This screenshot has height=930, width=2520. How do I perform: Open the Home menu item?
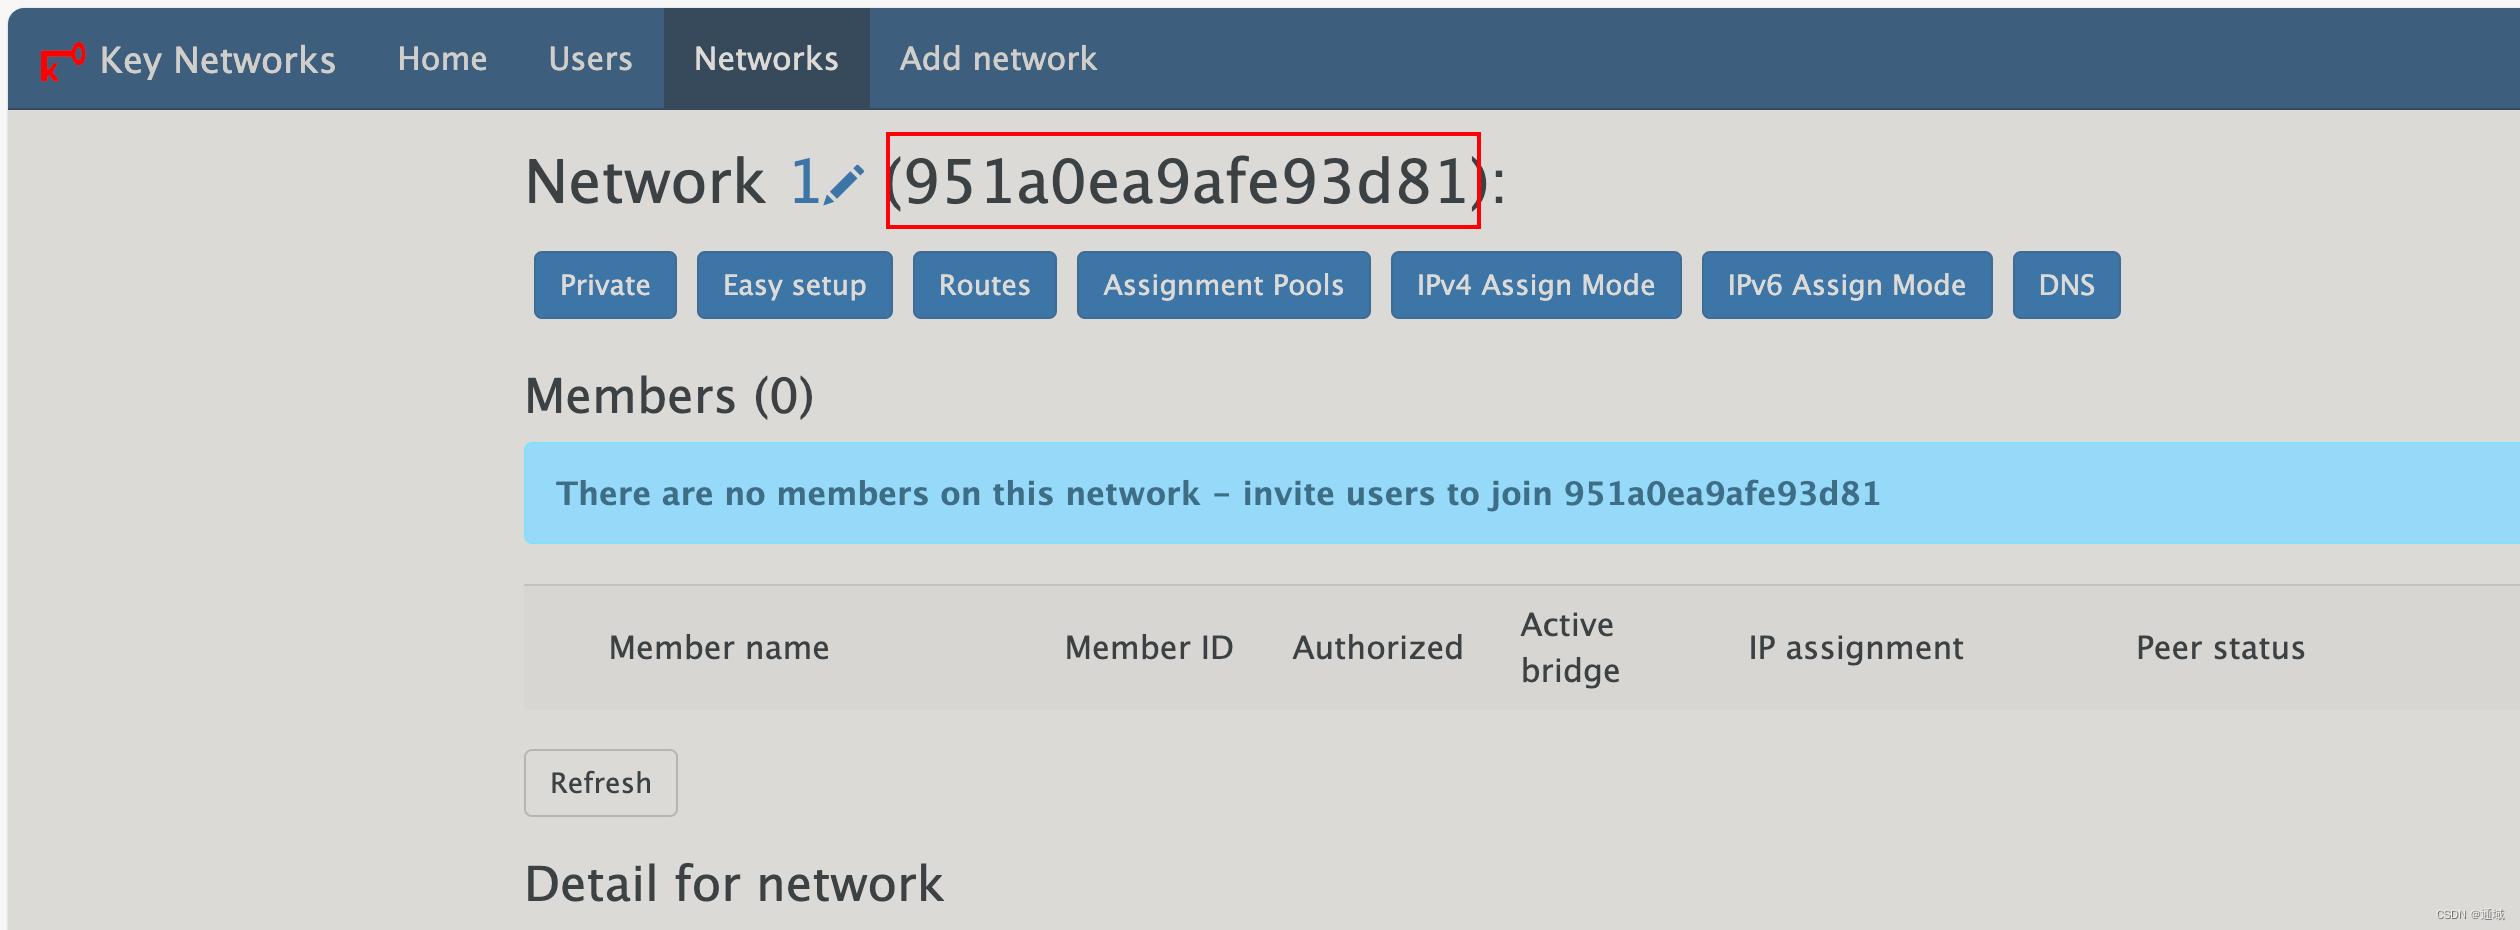(442, 59)
